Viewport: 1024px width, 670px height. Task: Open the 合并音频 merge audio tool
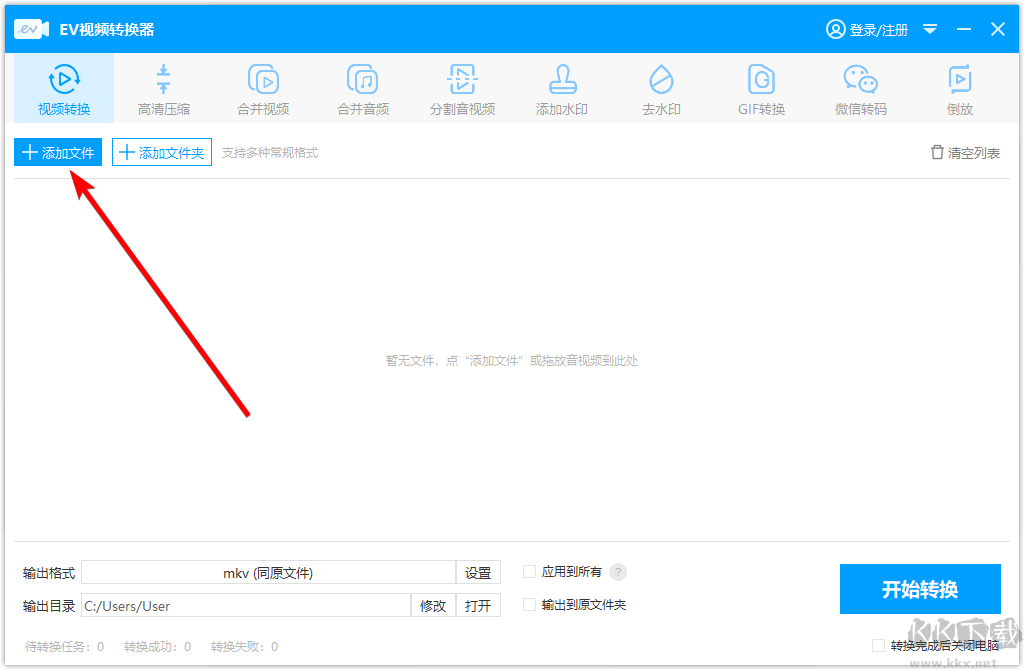[x=363, y=88]
